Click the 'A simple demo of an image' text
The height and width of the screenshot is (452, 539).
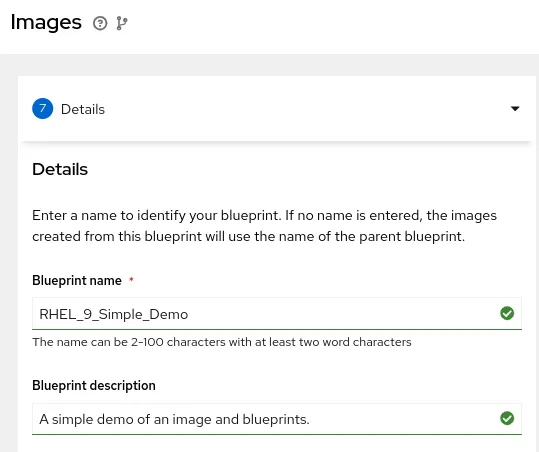pos(175,419)
